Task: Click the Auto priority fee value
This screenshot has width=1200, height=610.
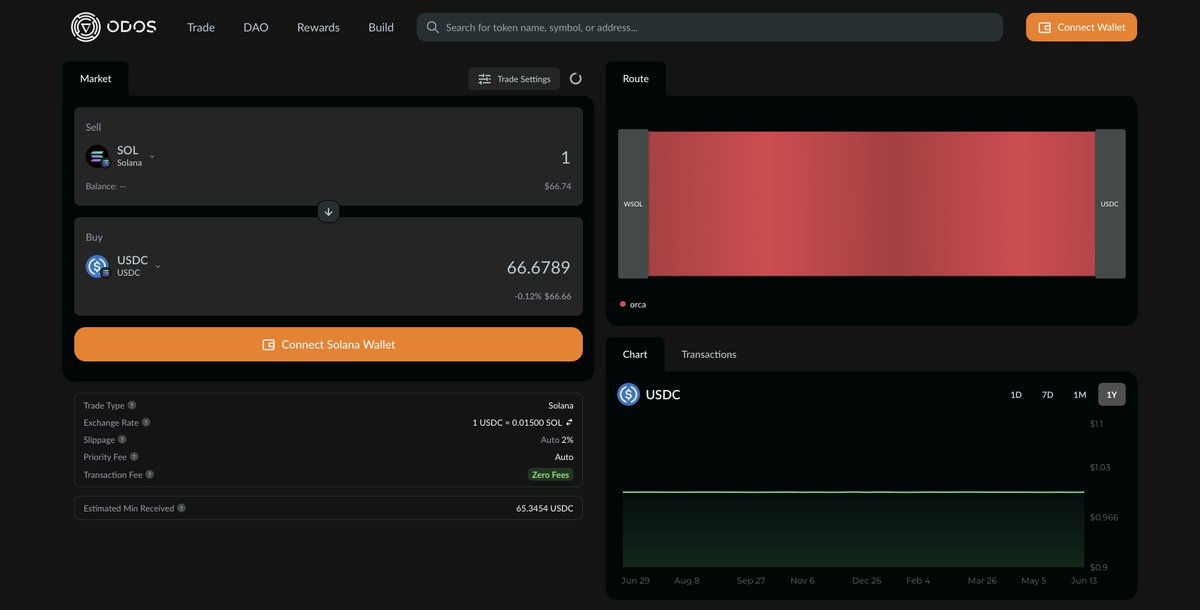Action: coord(564,457)
